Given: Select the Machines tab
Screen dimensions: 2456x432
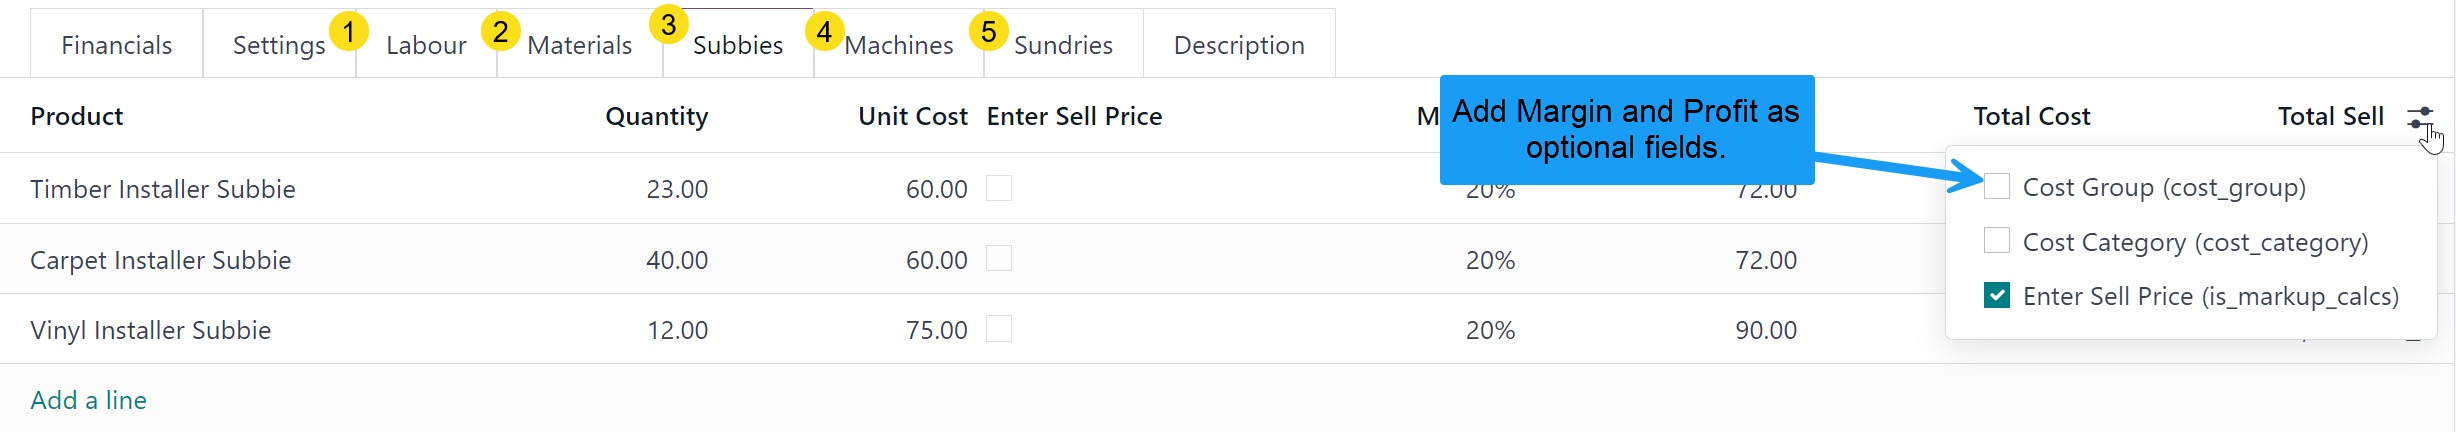Looking at the screenshot, I should pos(899,45).
